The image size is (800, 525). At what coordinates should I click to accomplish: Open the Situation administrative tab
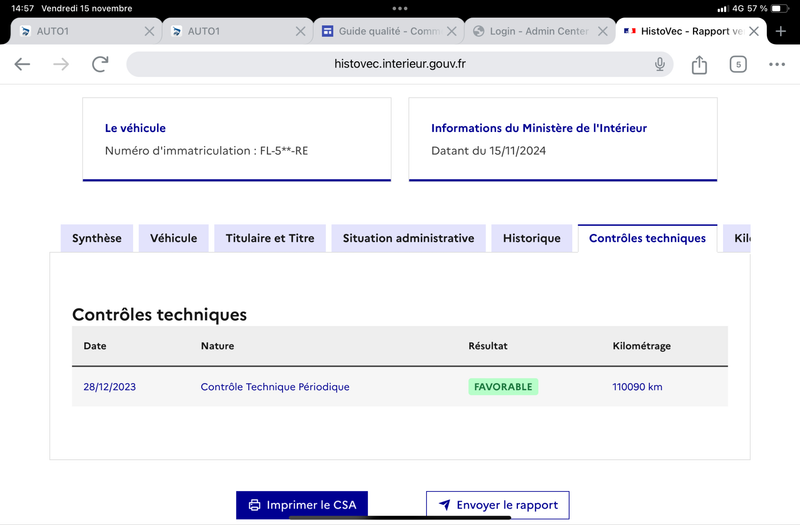[x=408, y=238]
